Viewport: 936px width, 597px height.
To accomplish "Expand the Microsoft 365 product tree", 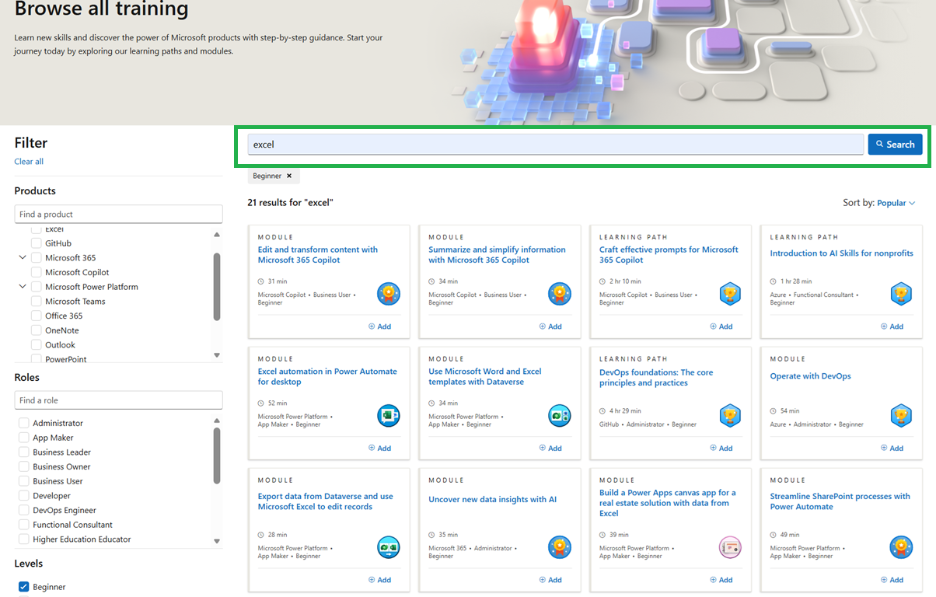I will tap(22, 257).
